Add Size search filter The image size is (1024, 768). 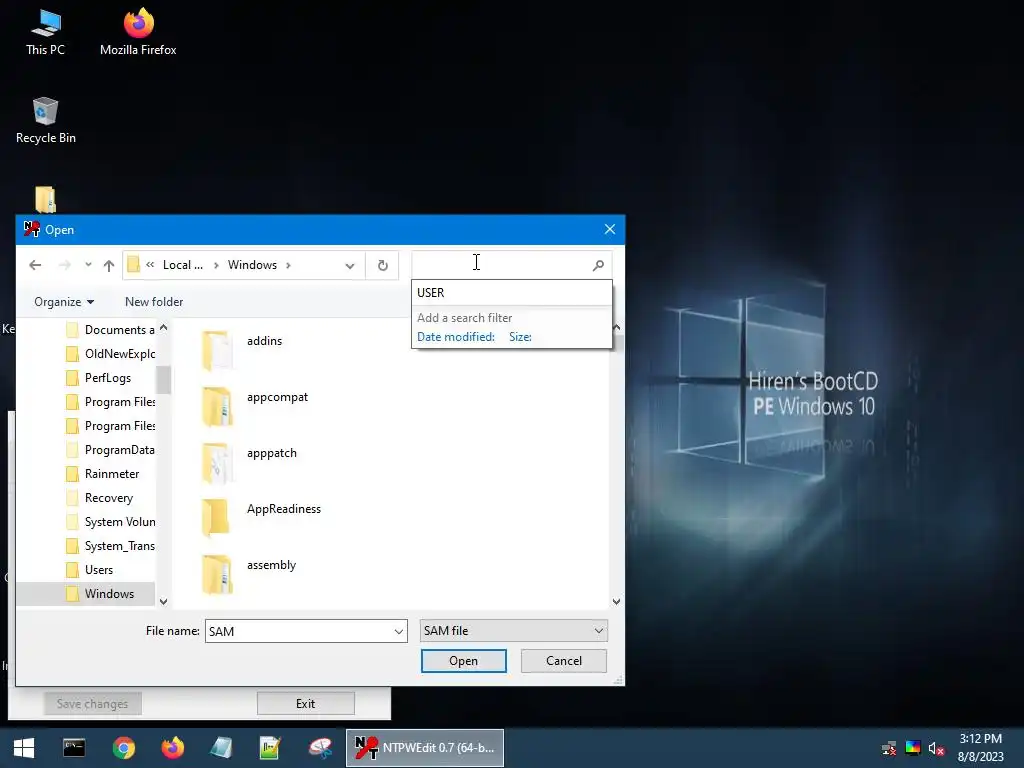[520, 337]
